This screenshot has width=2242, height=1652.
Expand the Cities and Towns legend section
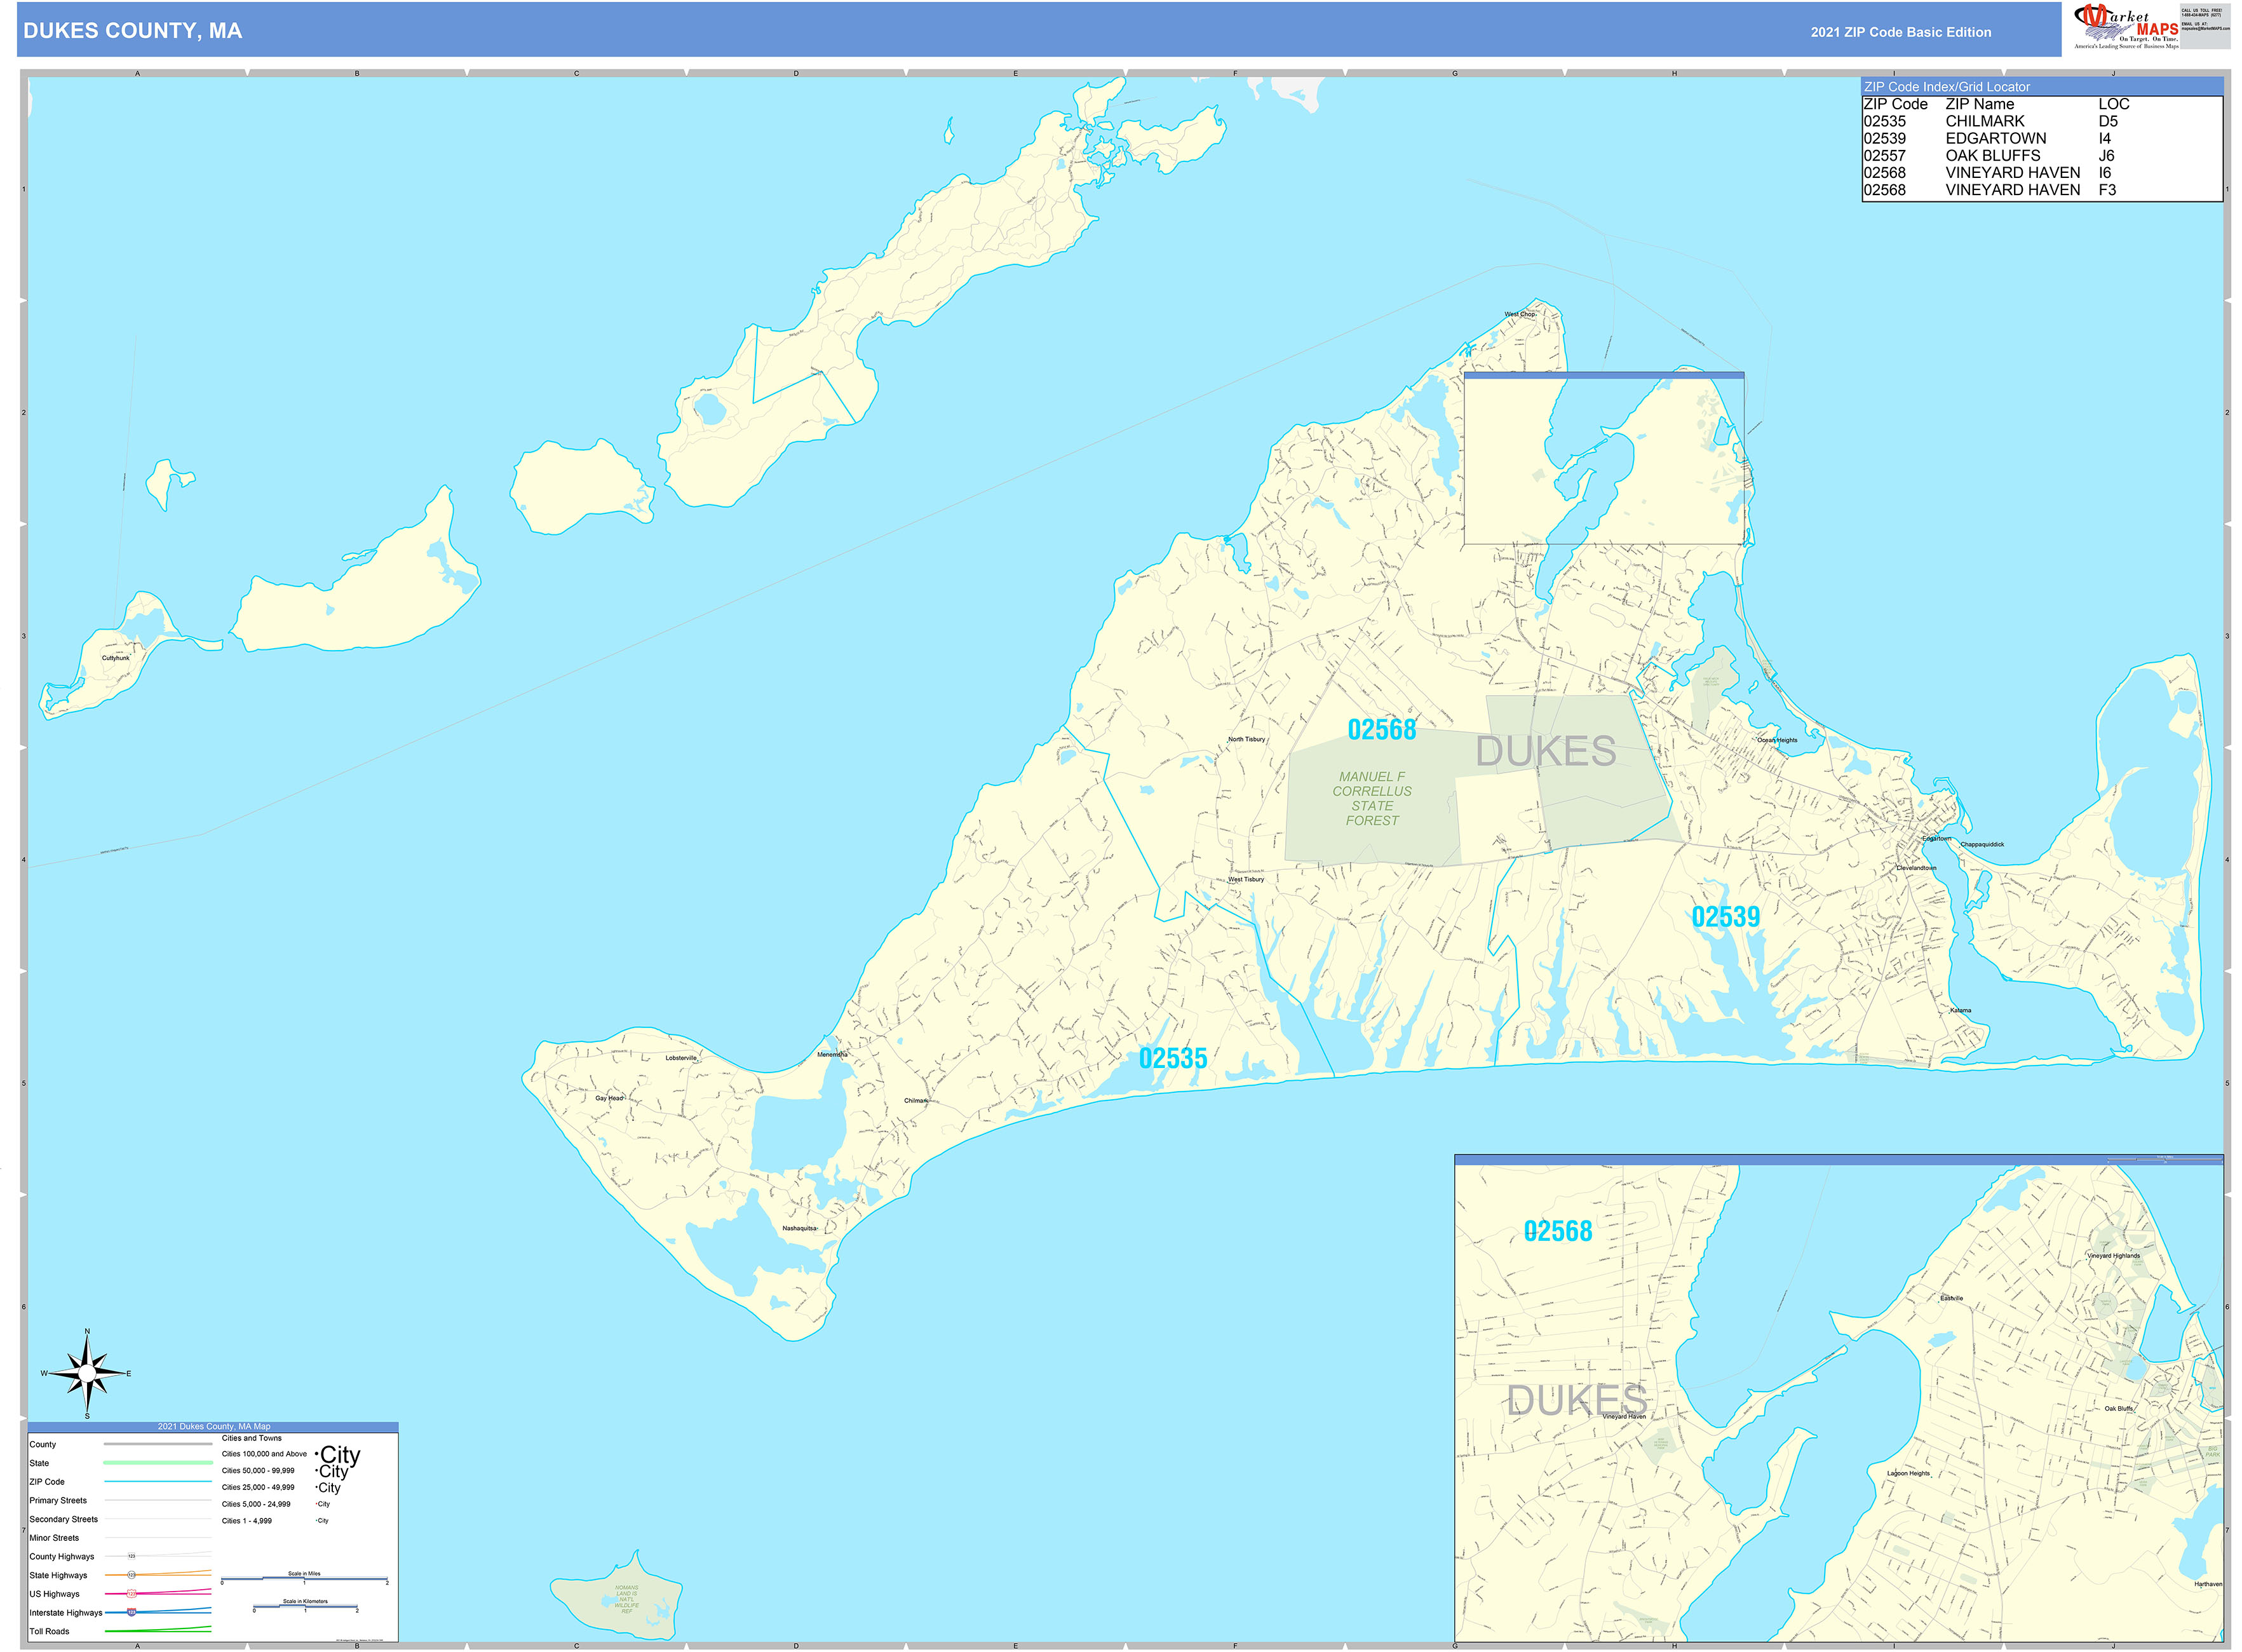[252, 1438]
